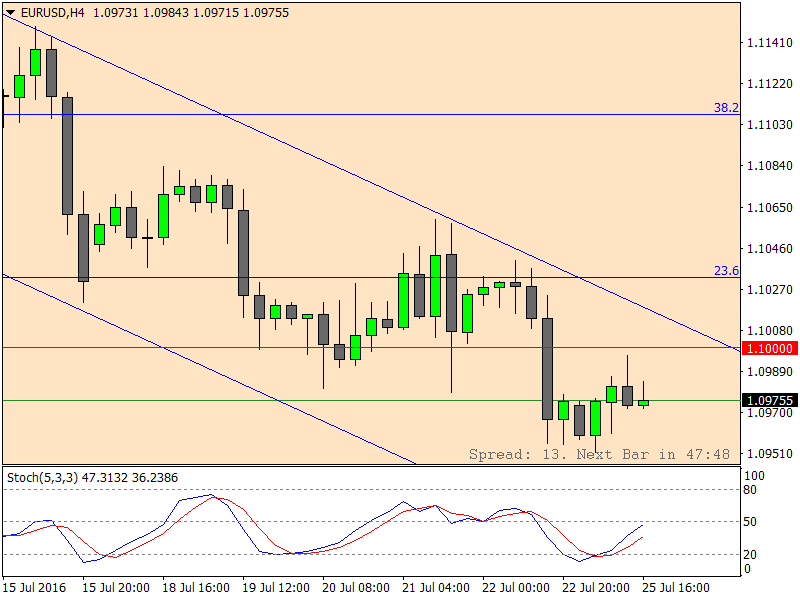Click the stochastic scale value 20
This screenshot has width=800, height=600.
(751, 555)
